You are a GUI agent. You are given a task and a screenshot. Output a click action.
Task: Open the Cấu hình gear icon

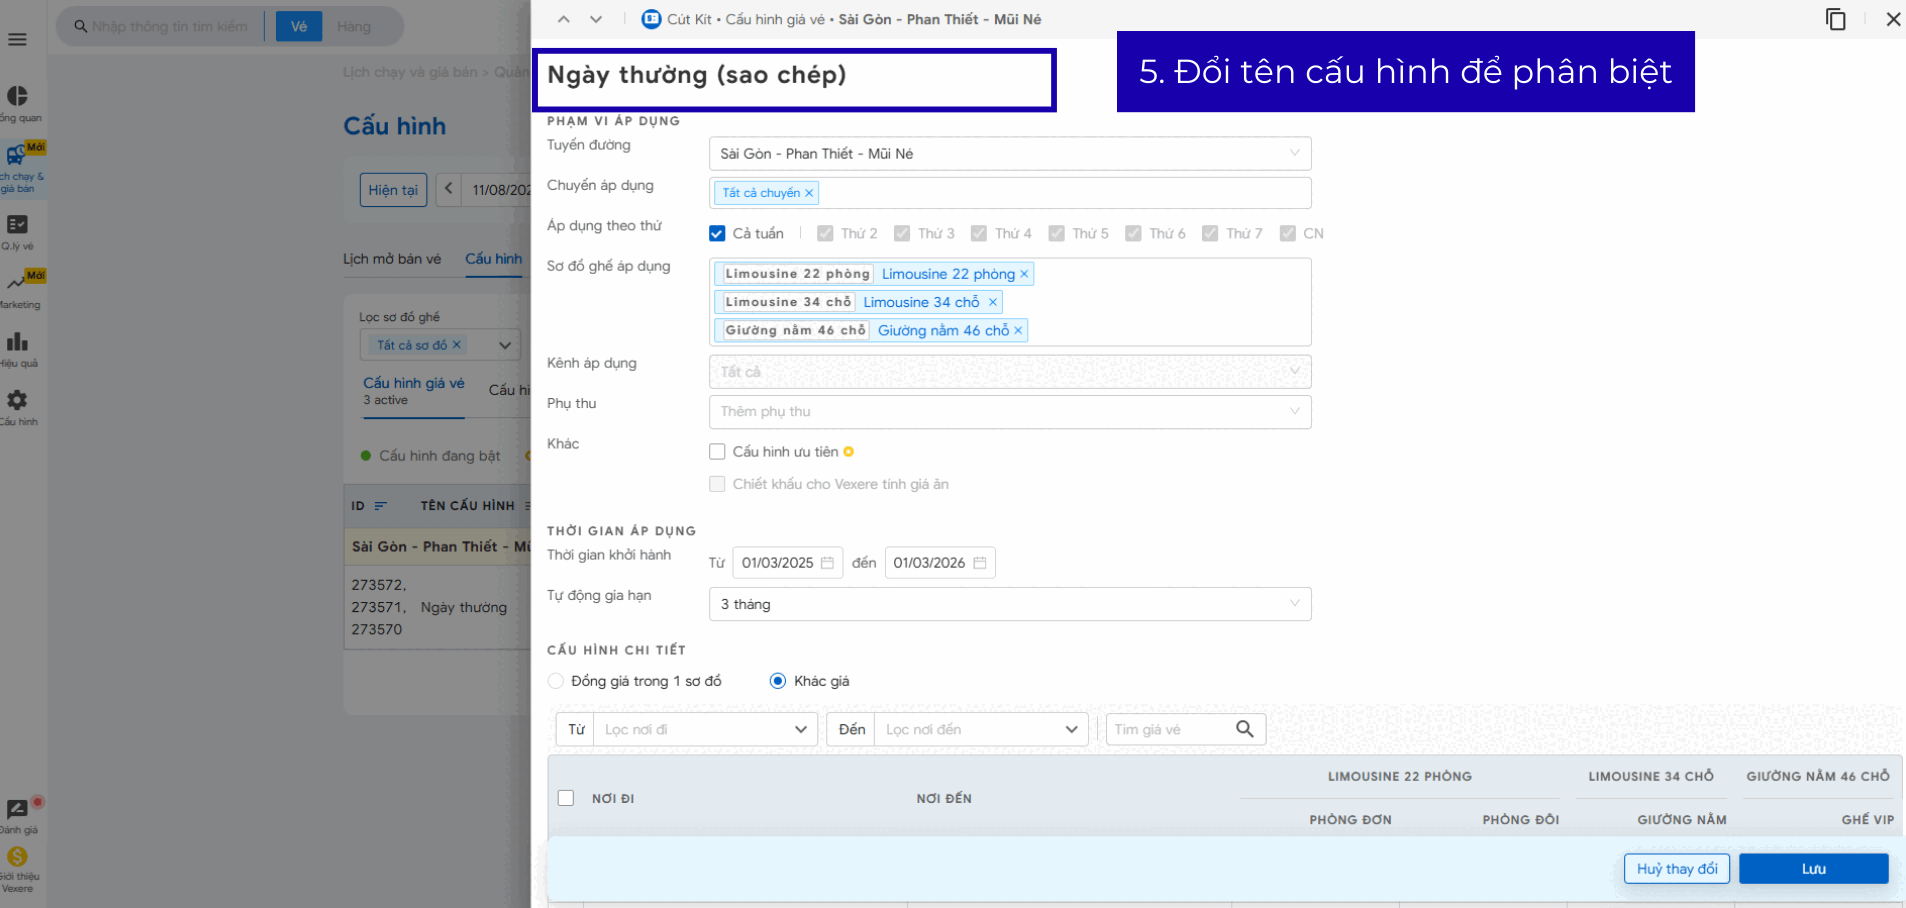[x=17, y=401]
